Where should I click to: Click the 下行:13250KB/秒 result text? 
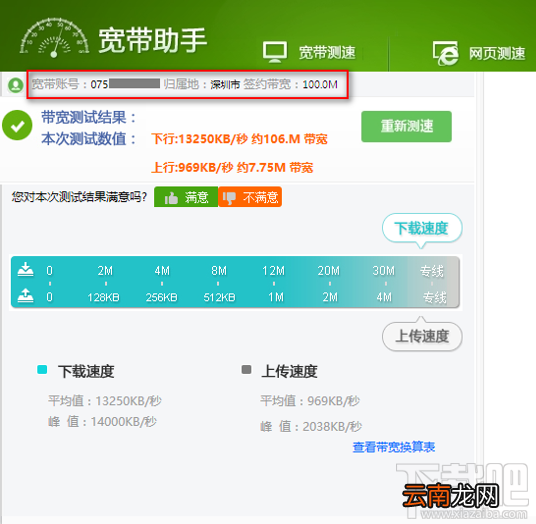coord(239,139)
